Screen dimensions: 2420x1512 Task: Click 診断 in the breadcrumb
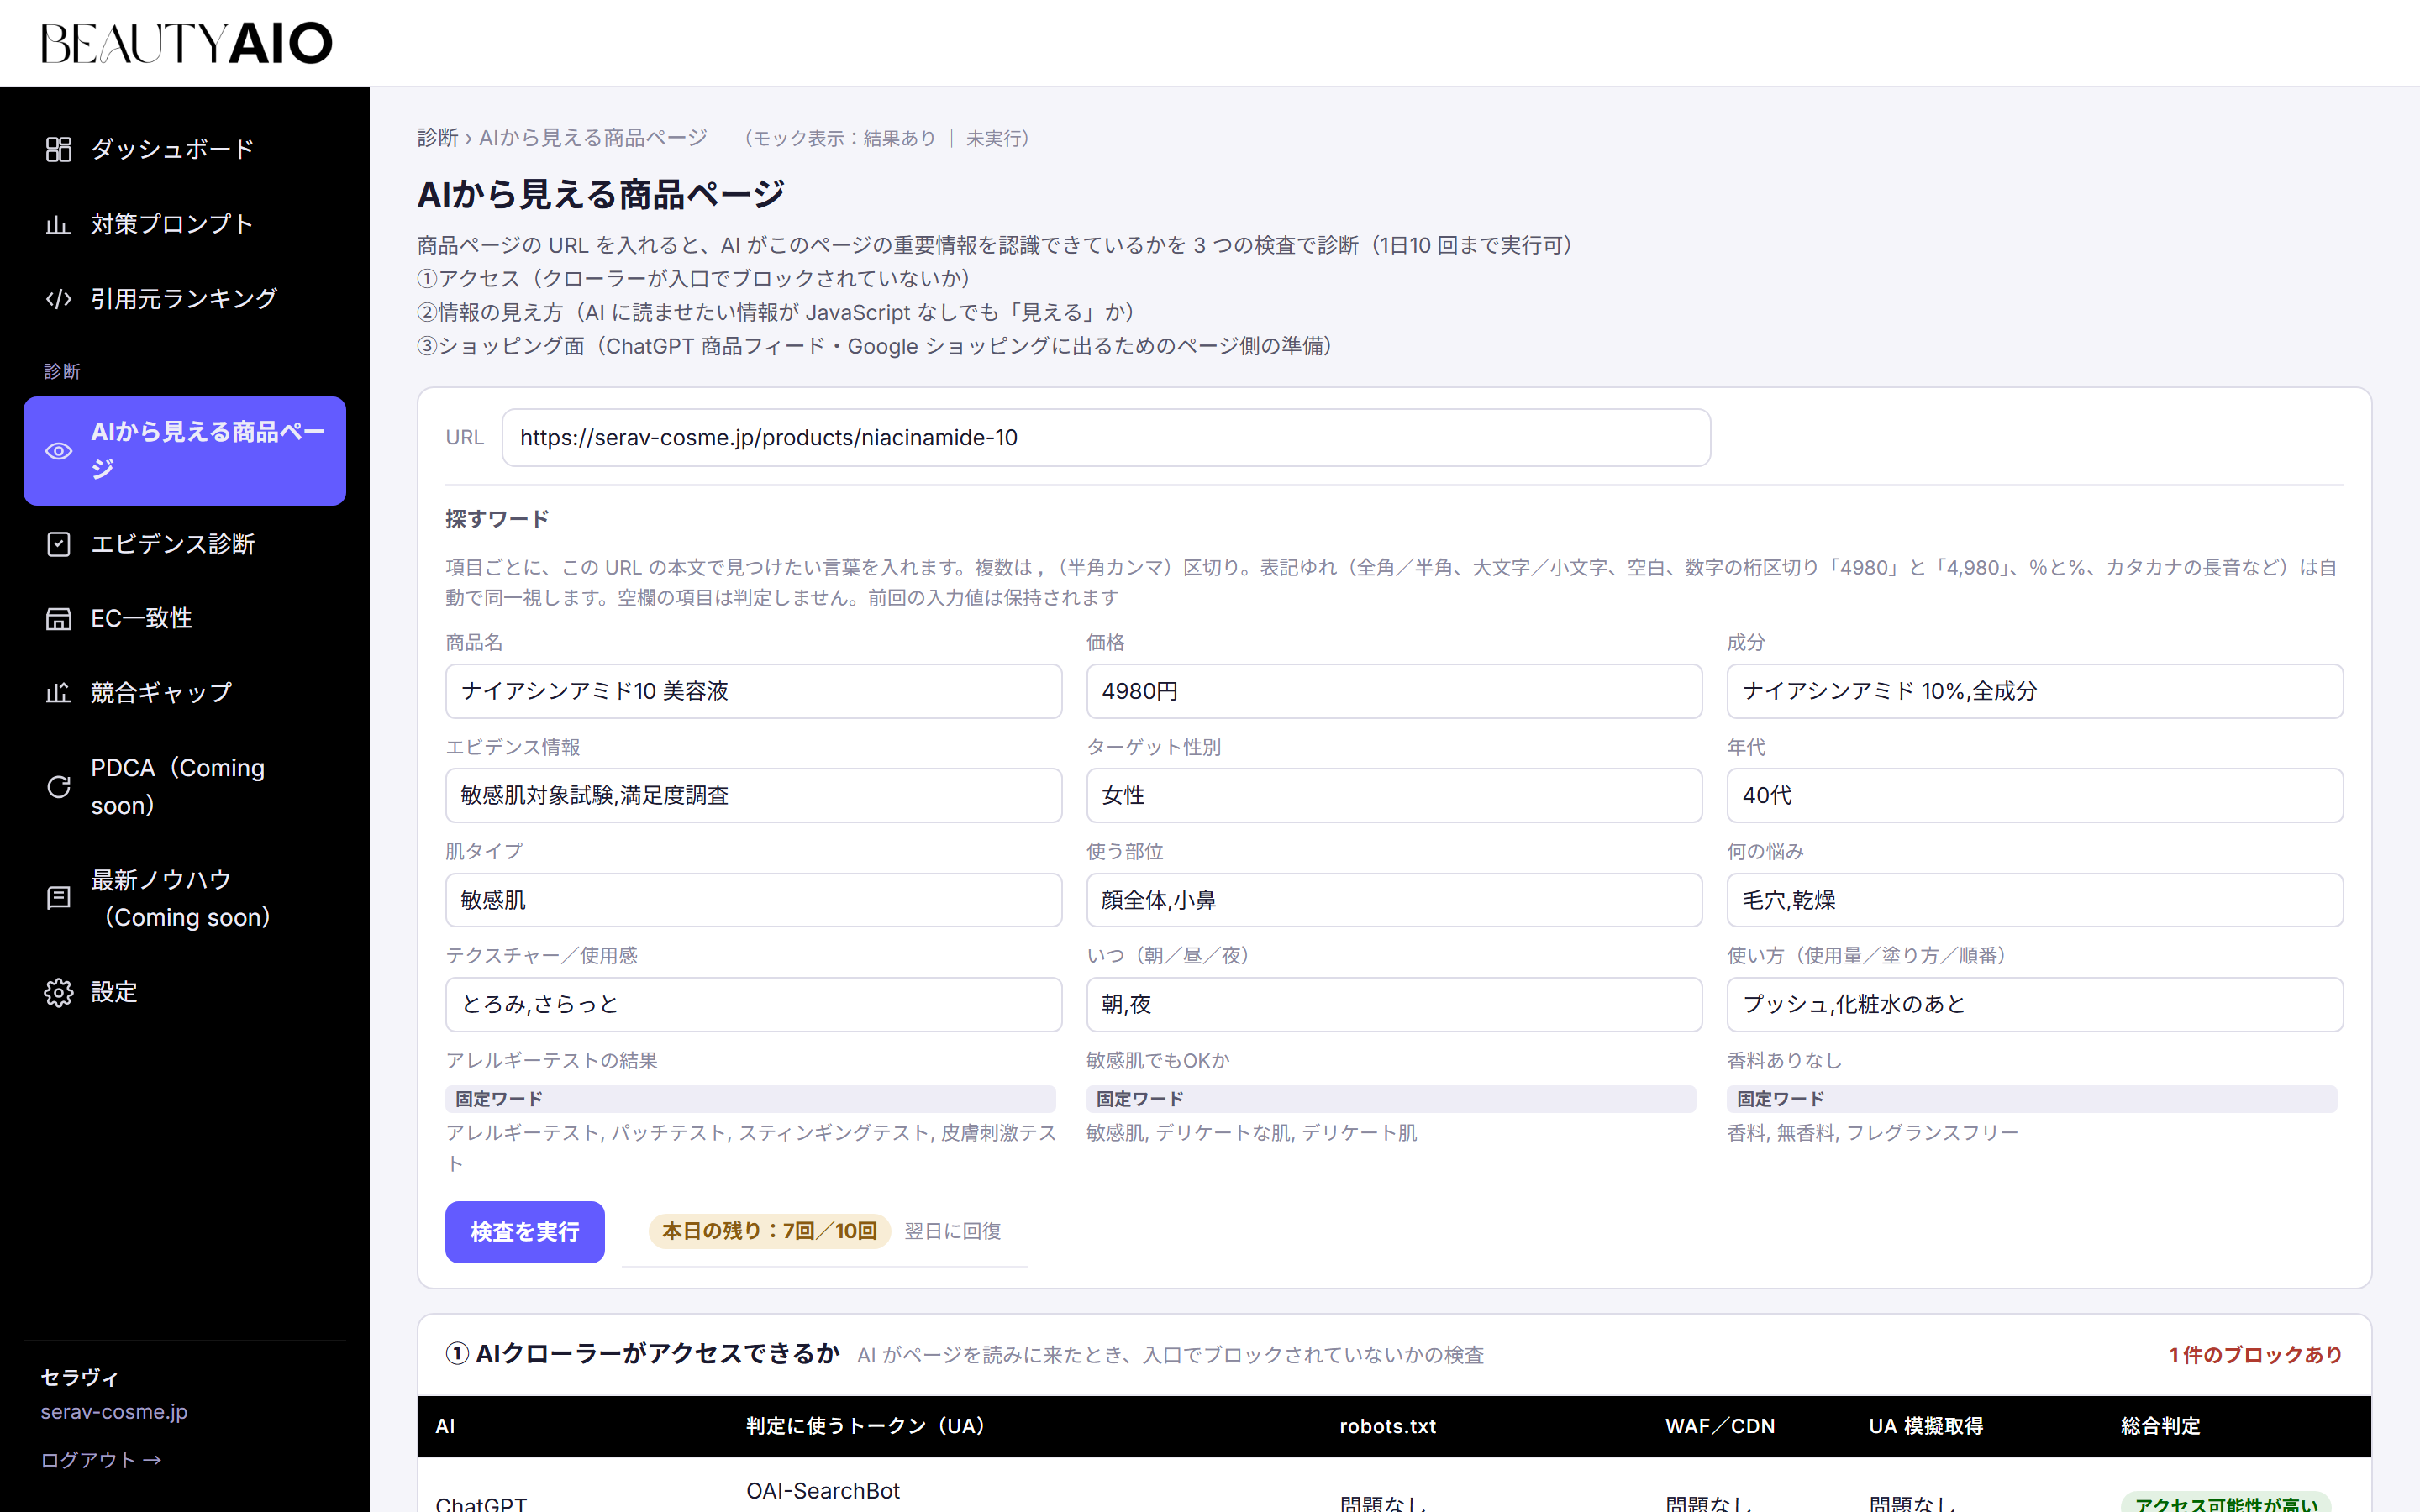click(x=437, y=138)
